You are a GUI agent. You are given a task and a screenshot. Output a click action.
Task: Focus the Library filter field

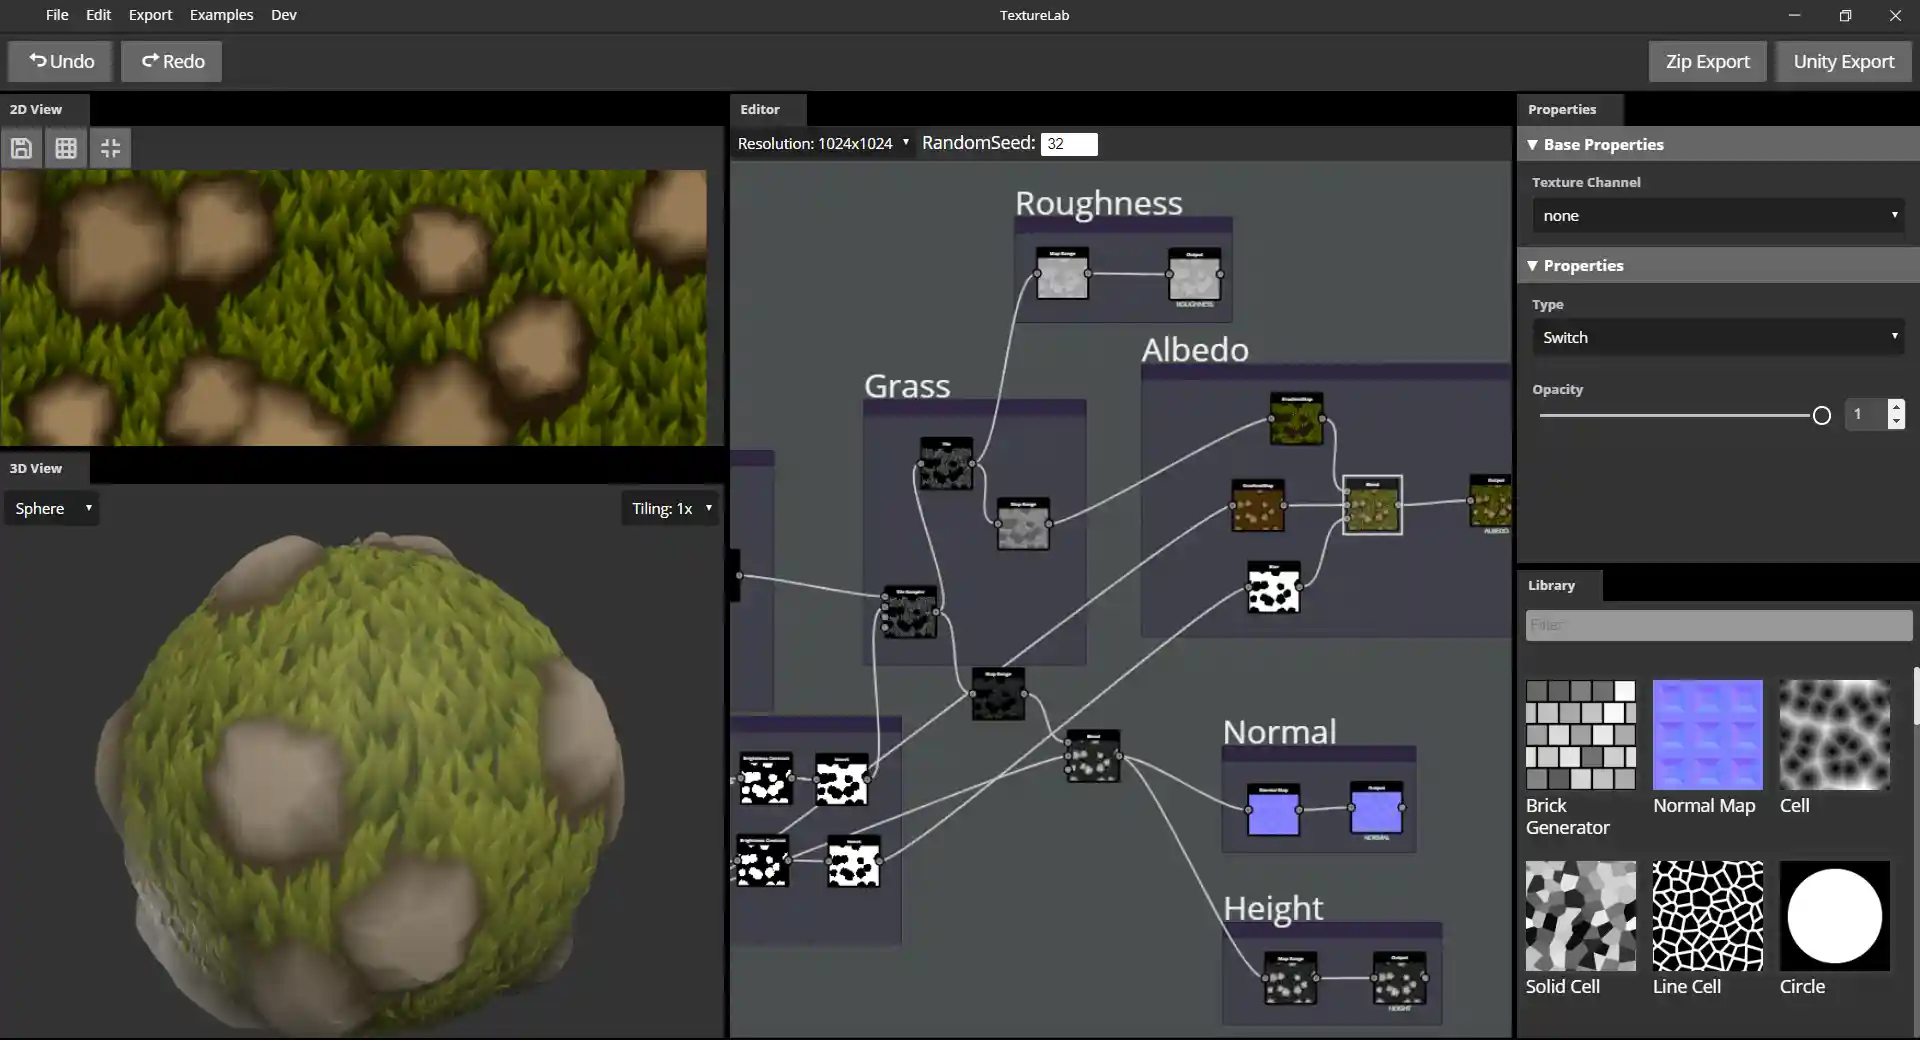click(1719, 625)
